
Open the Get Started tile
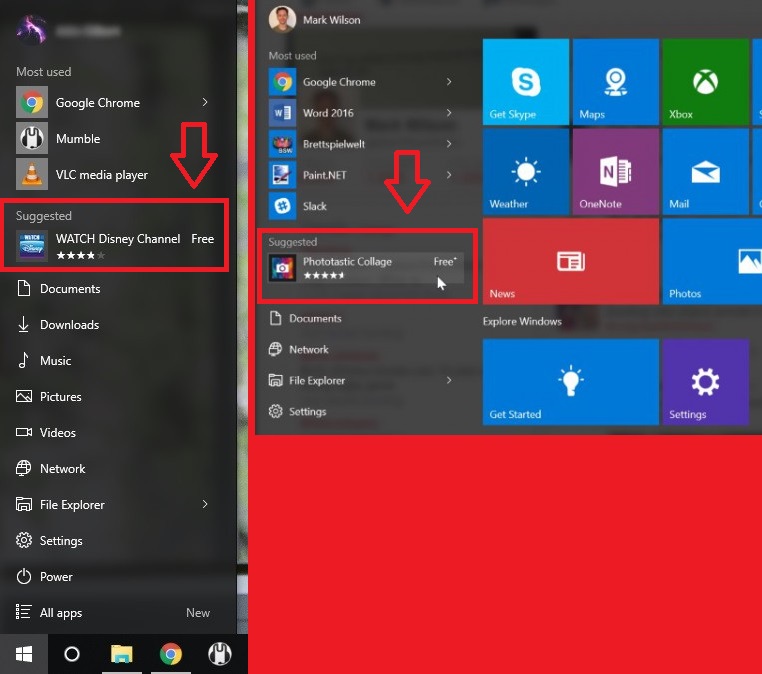point(571,382)
